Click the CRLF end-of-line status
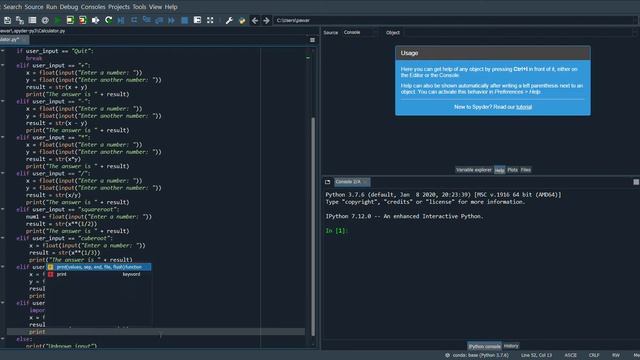 coord(594,355)
